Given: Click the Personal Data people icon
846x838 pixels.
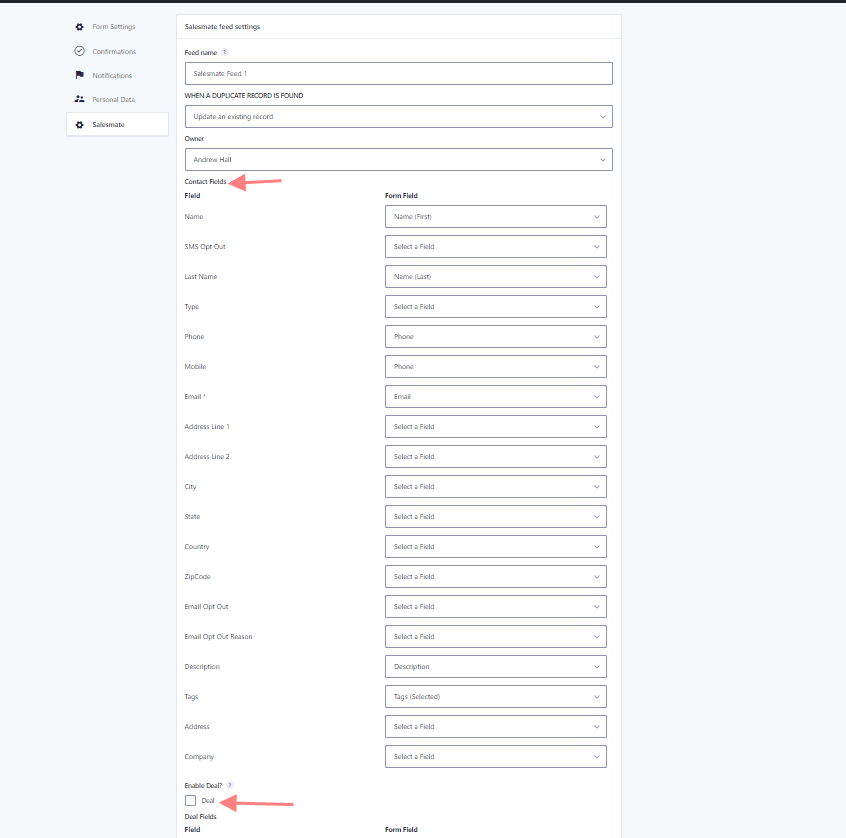Looking at the screenshot, I should click(79, 99).
